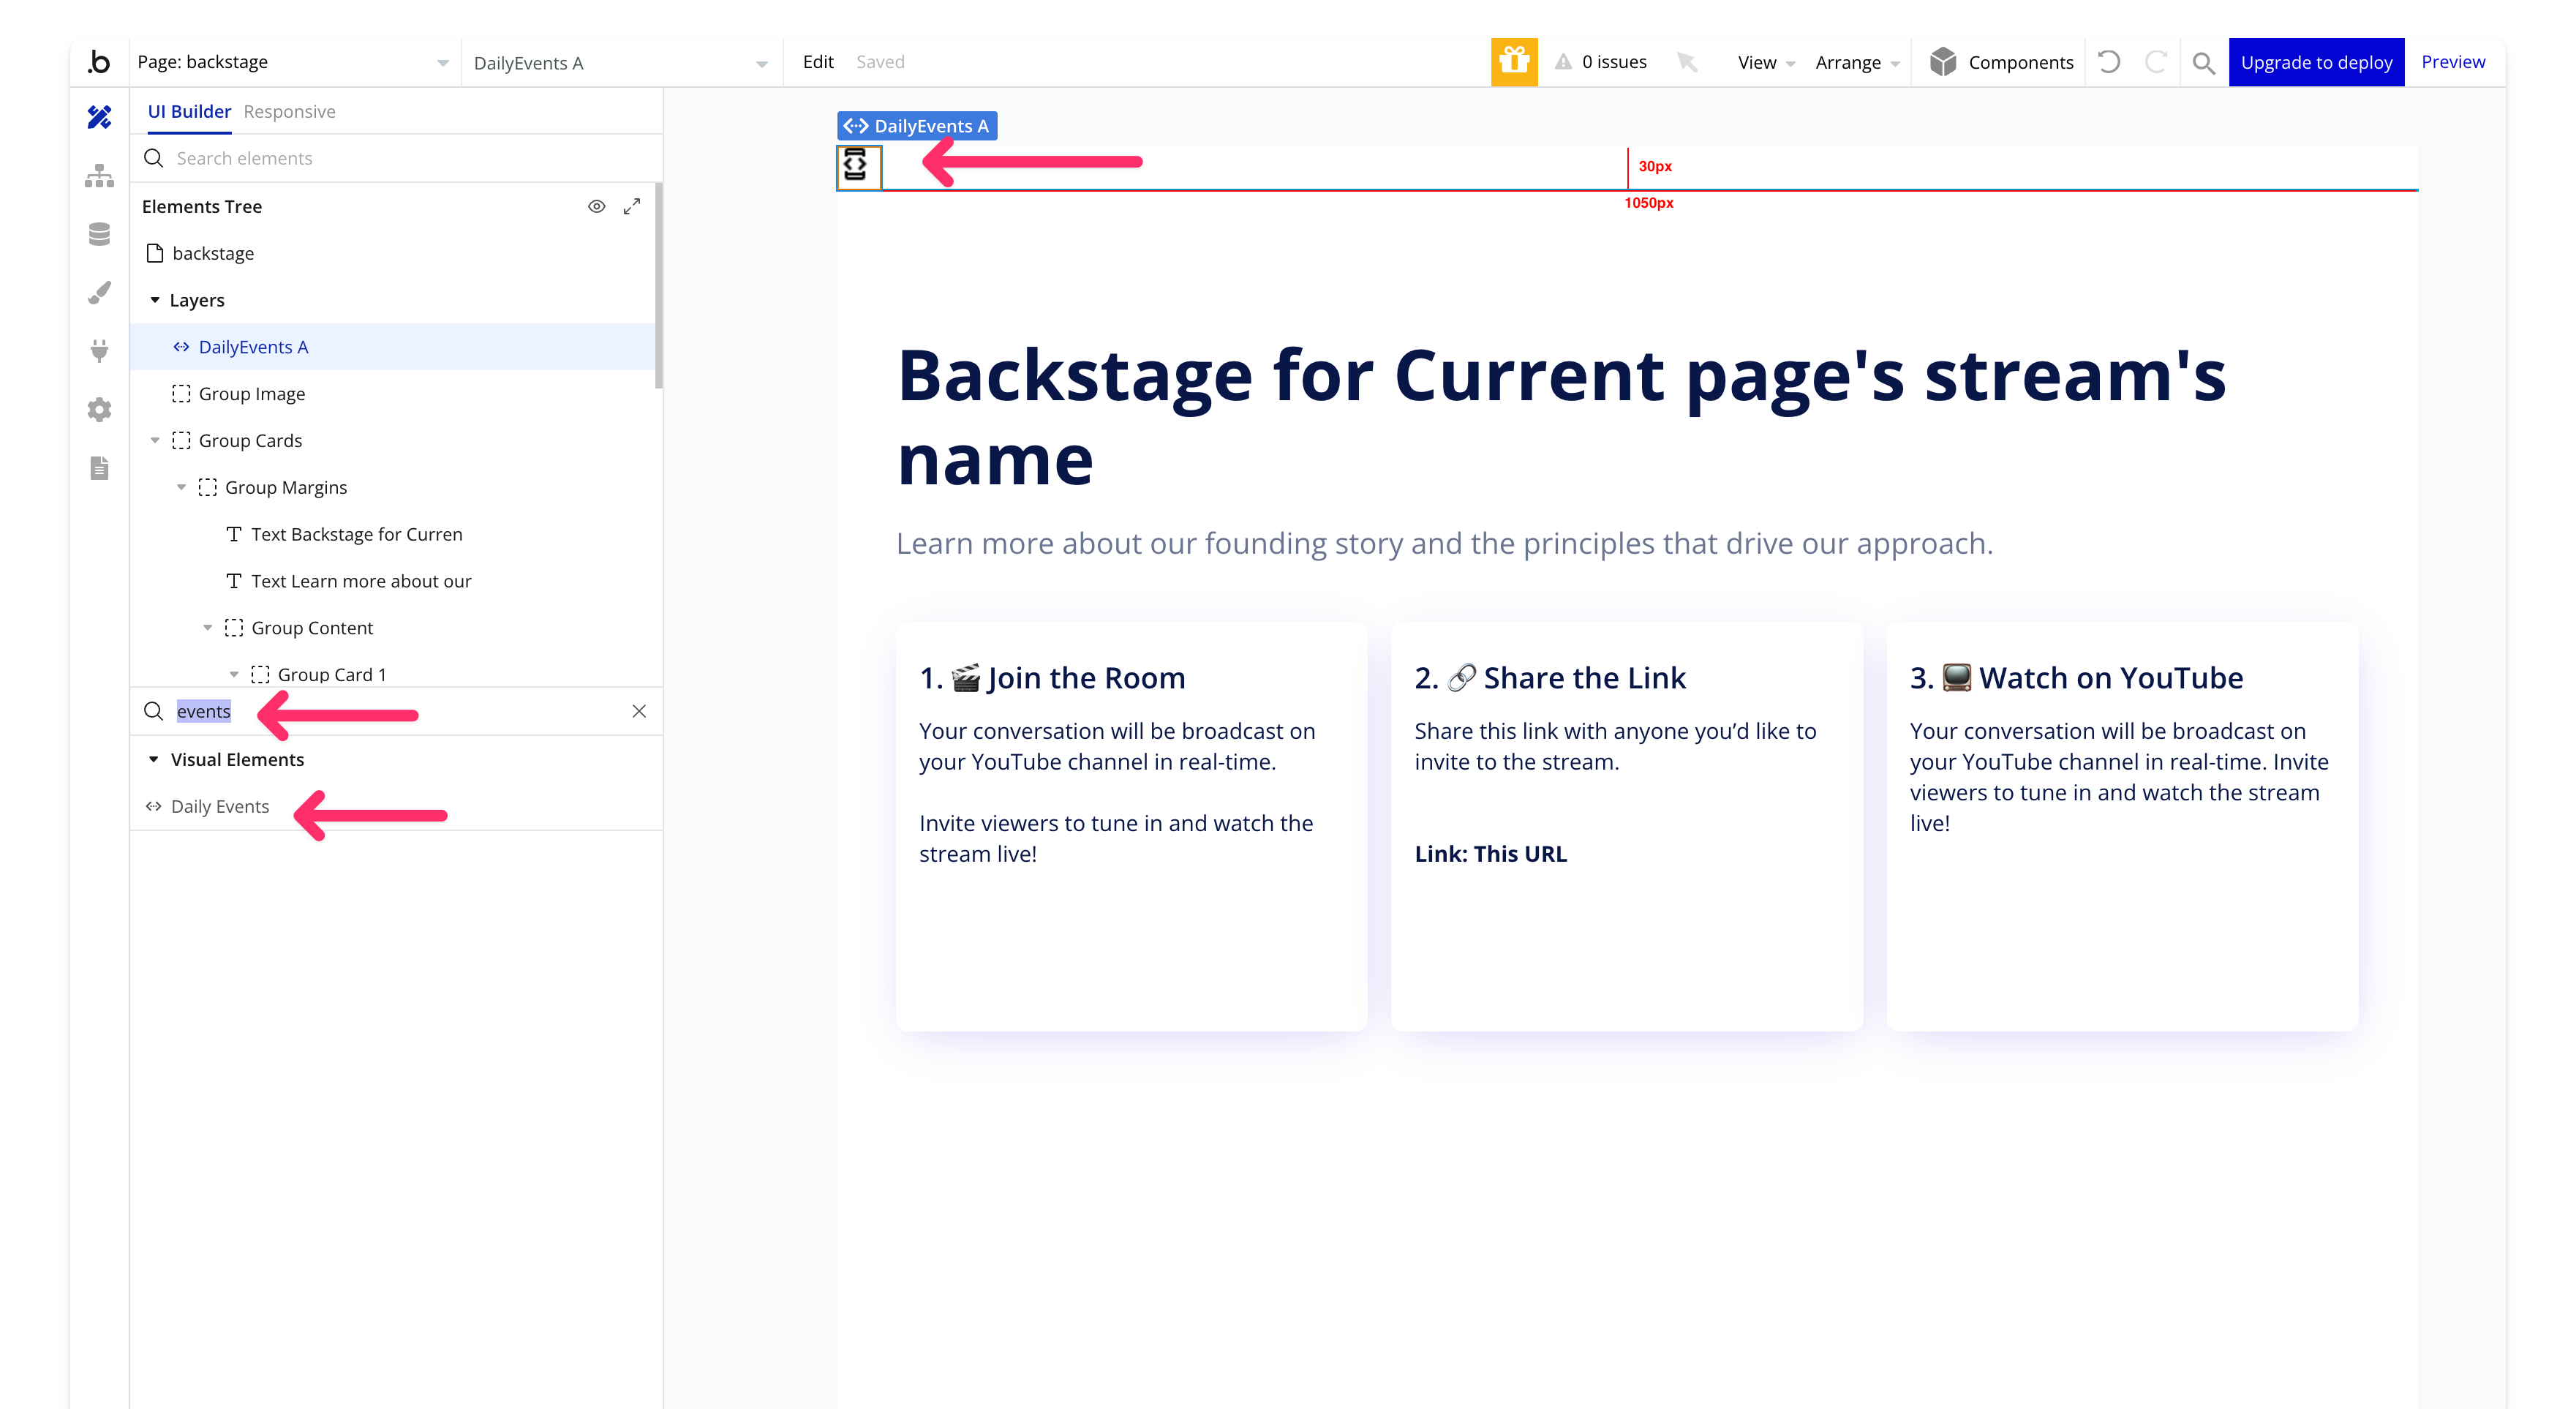Open the Styles paintbrush tab
Image resolution: width=2576 pixels, height=1409 pixels.
99,292
